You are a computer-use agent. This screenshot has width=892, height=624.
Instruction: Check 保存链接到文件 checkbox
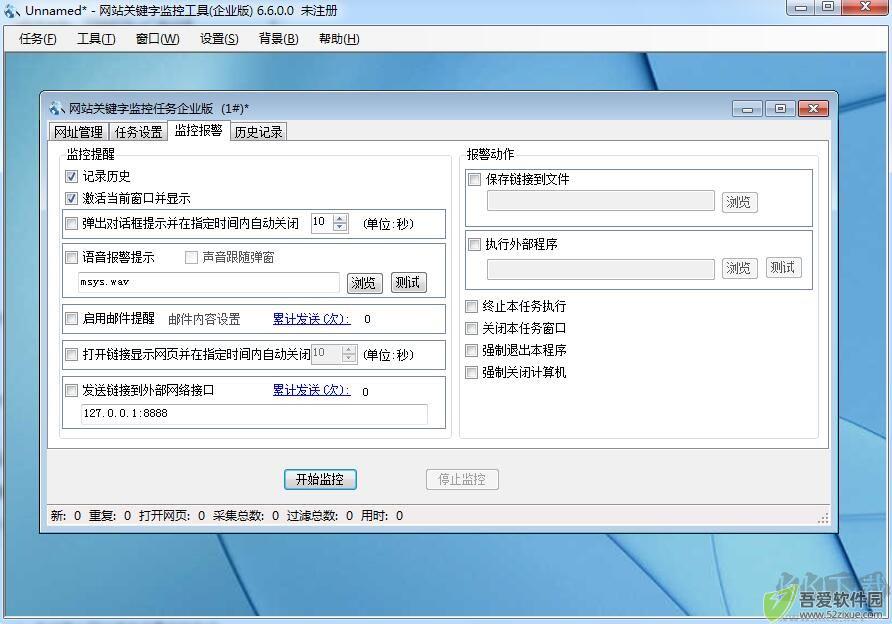(x=474, y=180)
